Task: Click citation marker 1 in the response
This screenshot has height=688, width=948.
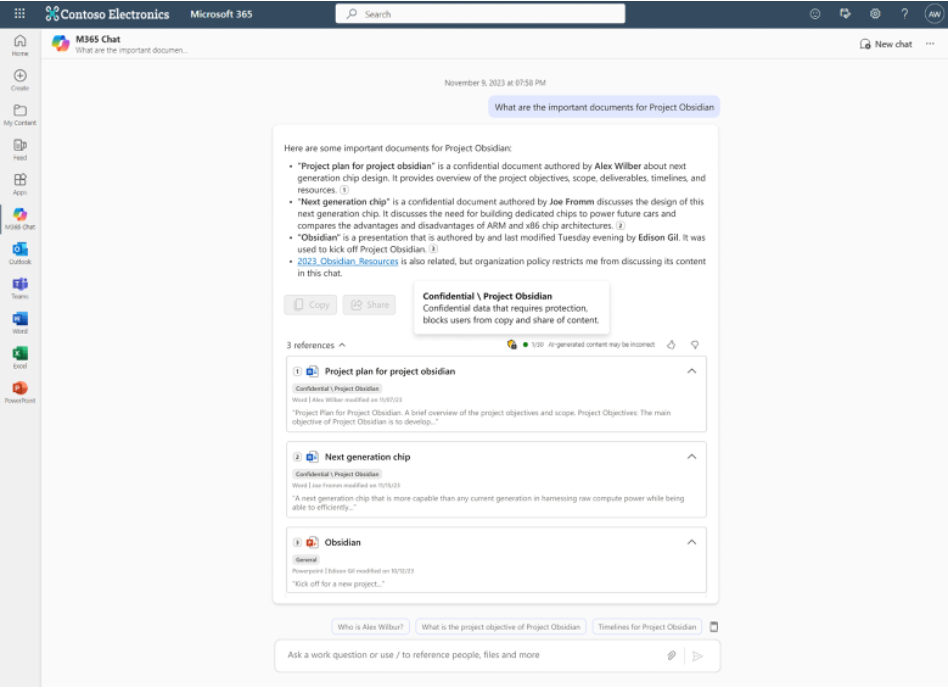Action: [x=345, y=190]
